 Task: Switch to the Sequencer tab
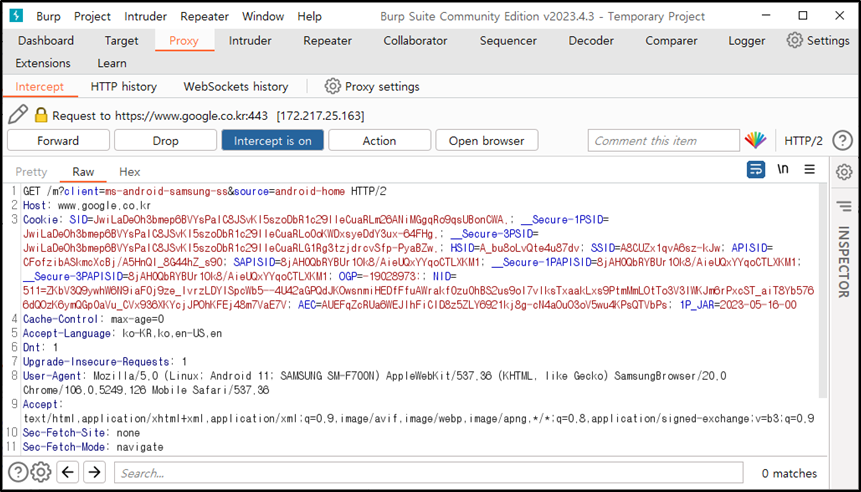point(508,41)
